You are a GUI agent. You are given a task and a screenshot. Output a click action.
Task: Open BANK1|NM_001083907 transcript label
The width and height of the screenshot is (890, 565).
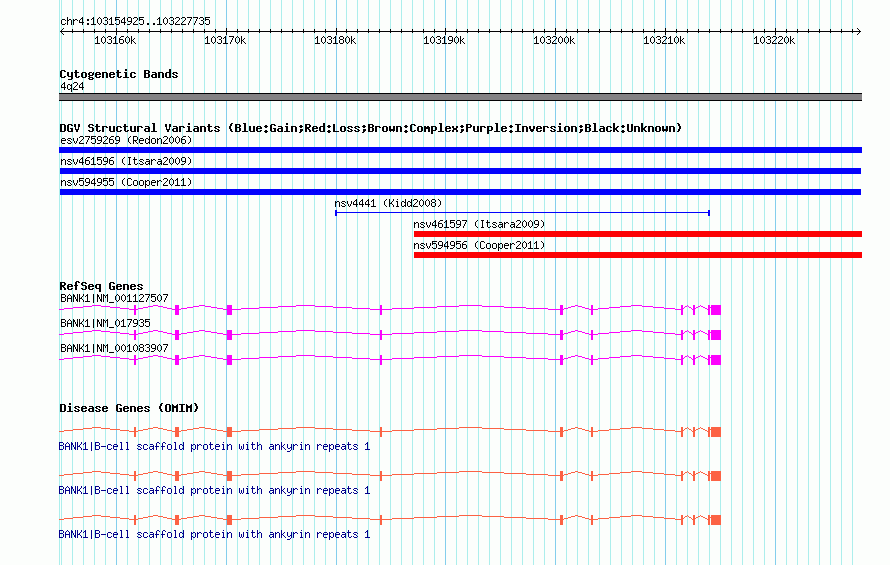pyautogui.click(x=114, y=348)
